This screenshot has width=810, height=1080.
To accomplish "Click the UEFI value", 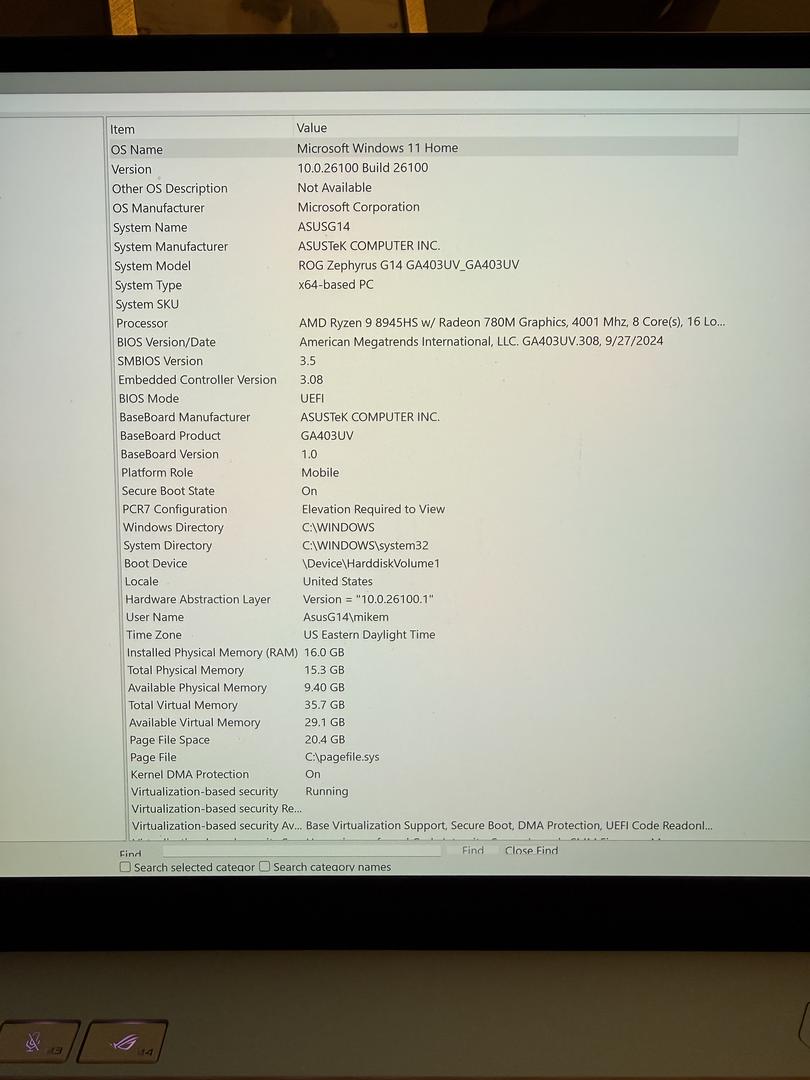I will [x=312, y=398].
